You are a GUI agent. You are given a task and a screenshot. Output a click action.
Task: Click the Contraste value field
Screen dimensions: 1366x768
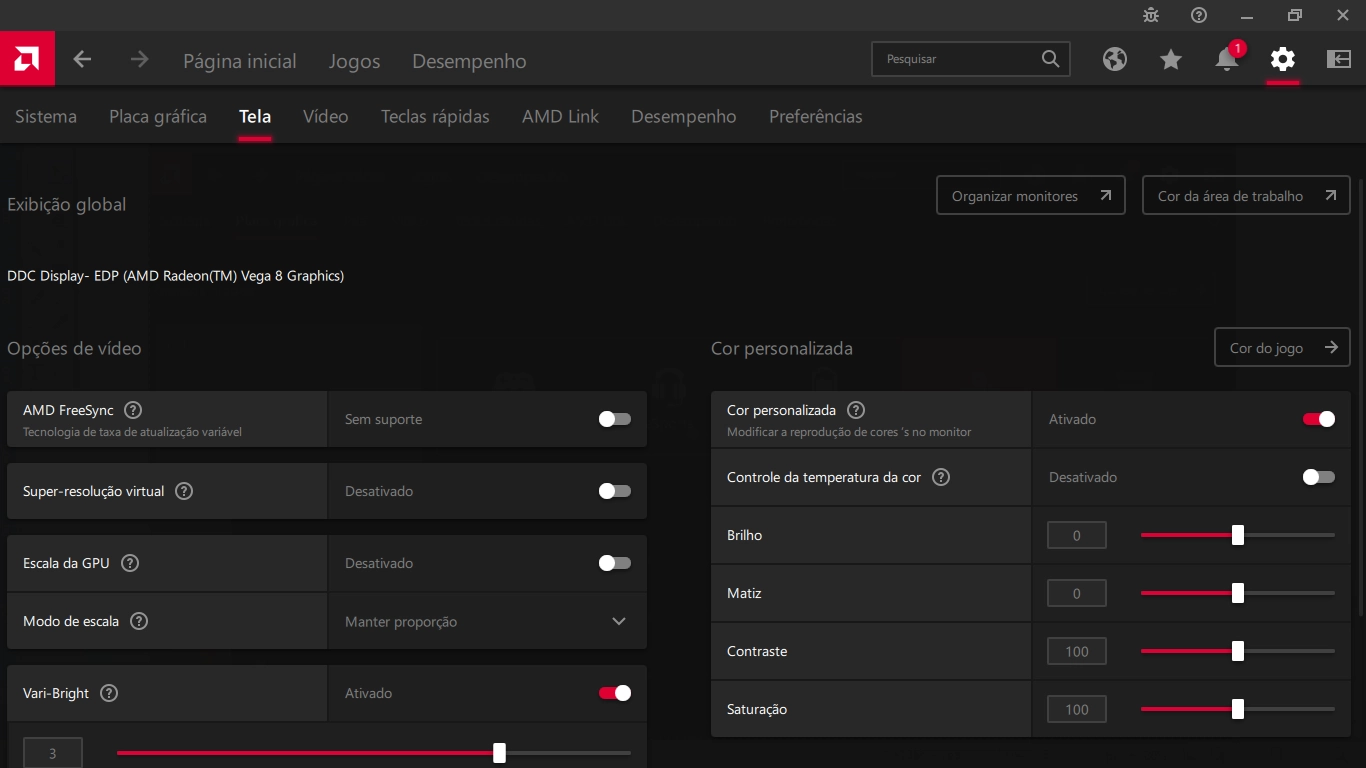pos(1077,651)
